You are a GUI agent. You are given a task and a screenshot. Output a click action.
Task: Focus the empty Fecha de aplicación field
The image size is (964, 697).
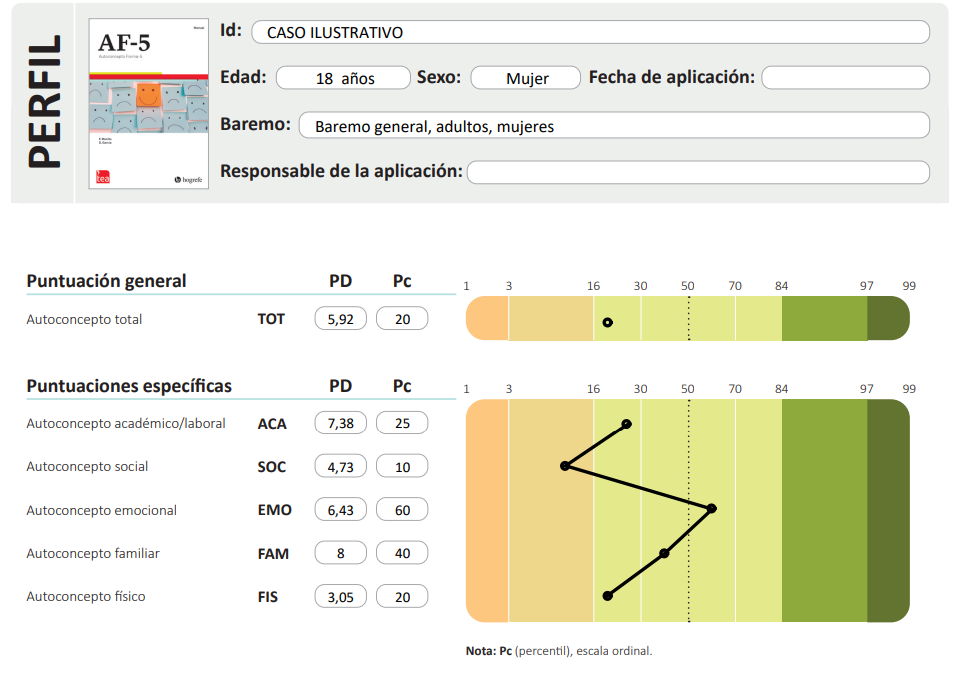(845, 78)
